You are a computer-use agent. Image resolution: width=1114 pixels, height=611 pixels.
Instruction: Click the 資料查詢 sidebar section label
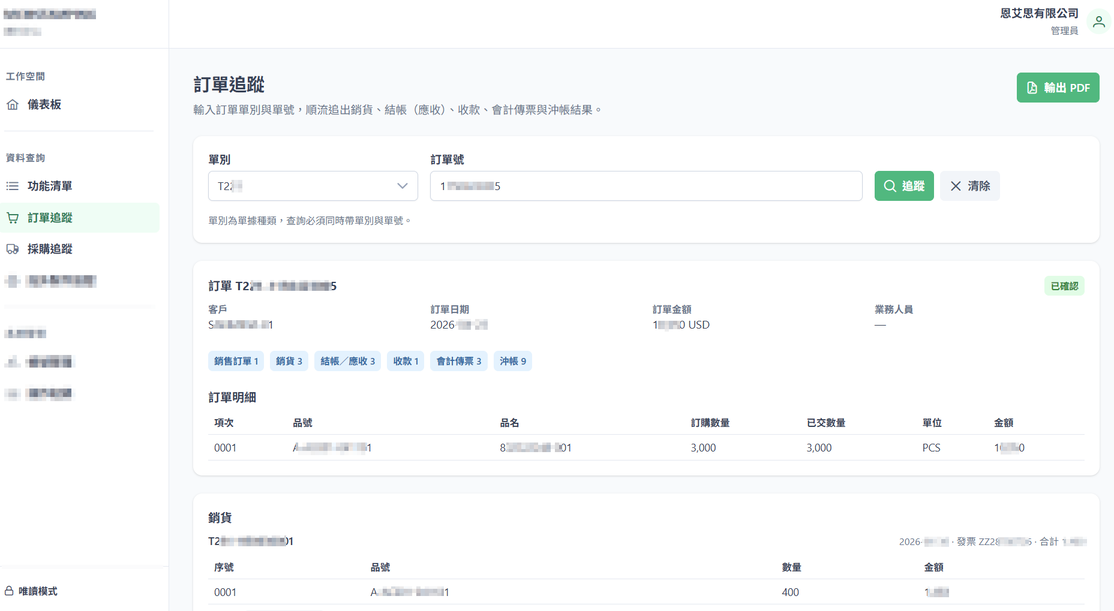pos(25,158)
